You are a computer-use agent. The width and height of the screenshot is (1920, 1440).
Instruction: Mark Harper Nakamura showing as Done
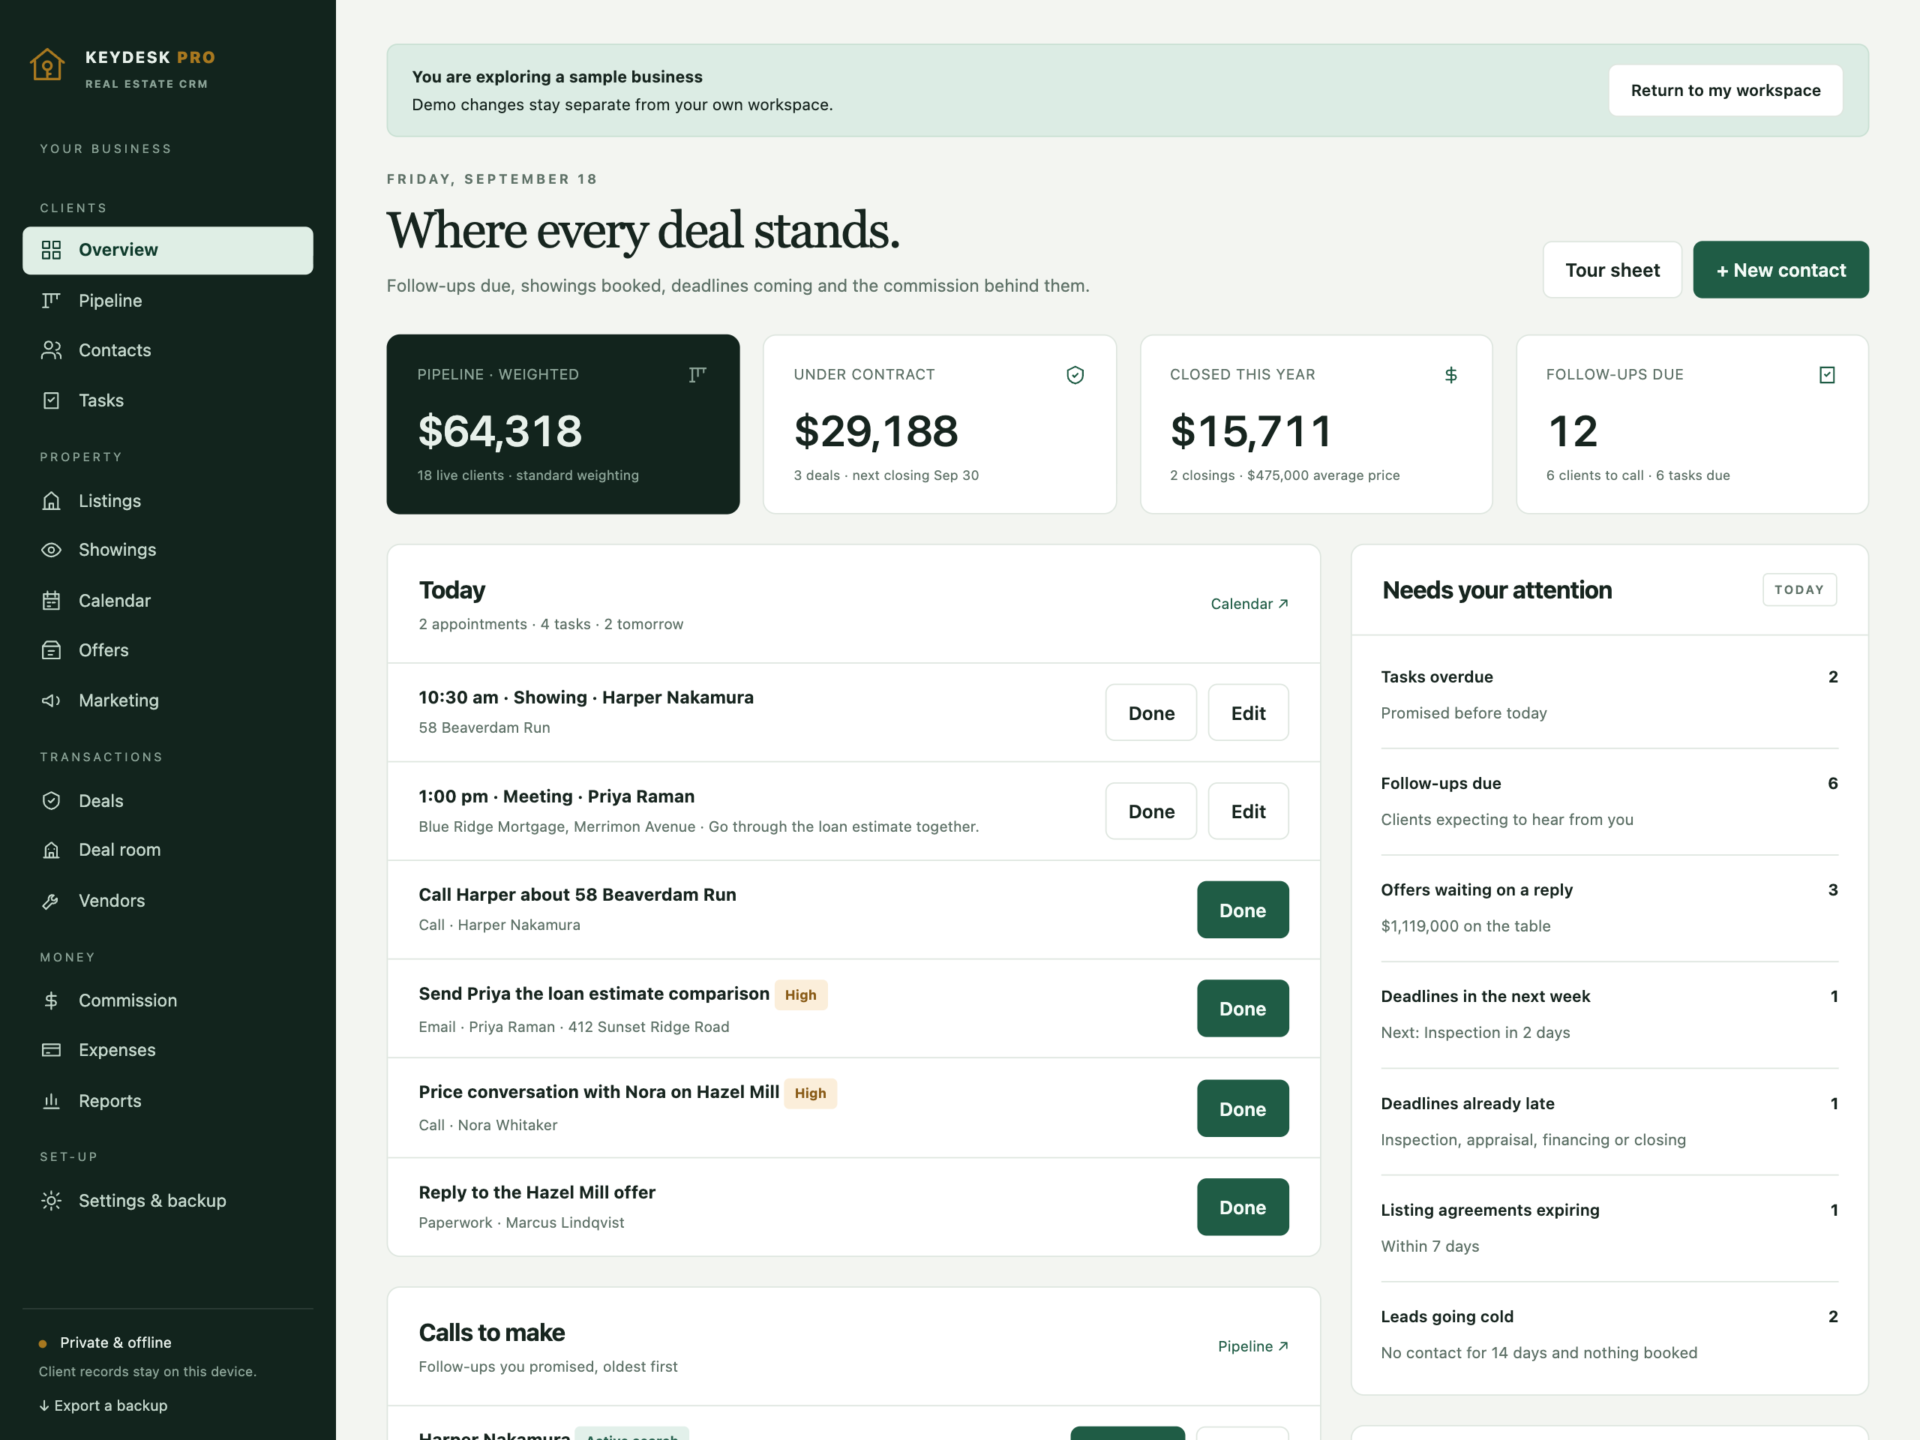tap(1151, 713)
